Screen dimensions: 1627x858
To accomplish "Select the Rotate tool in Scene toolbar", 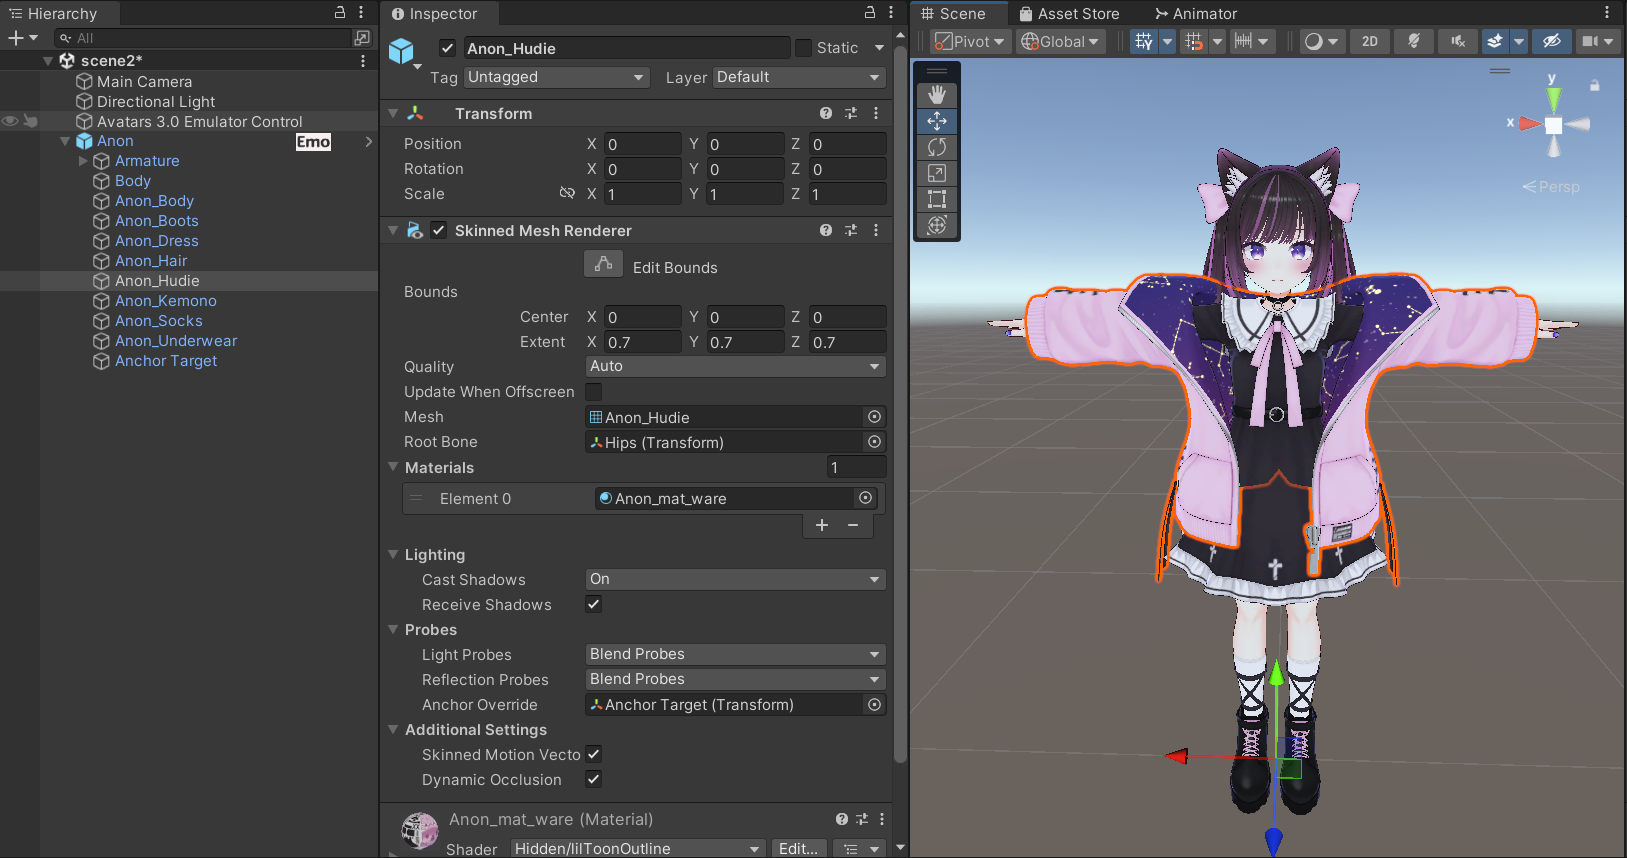I will pos(937,147).
